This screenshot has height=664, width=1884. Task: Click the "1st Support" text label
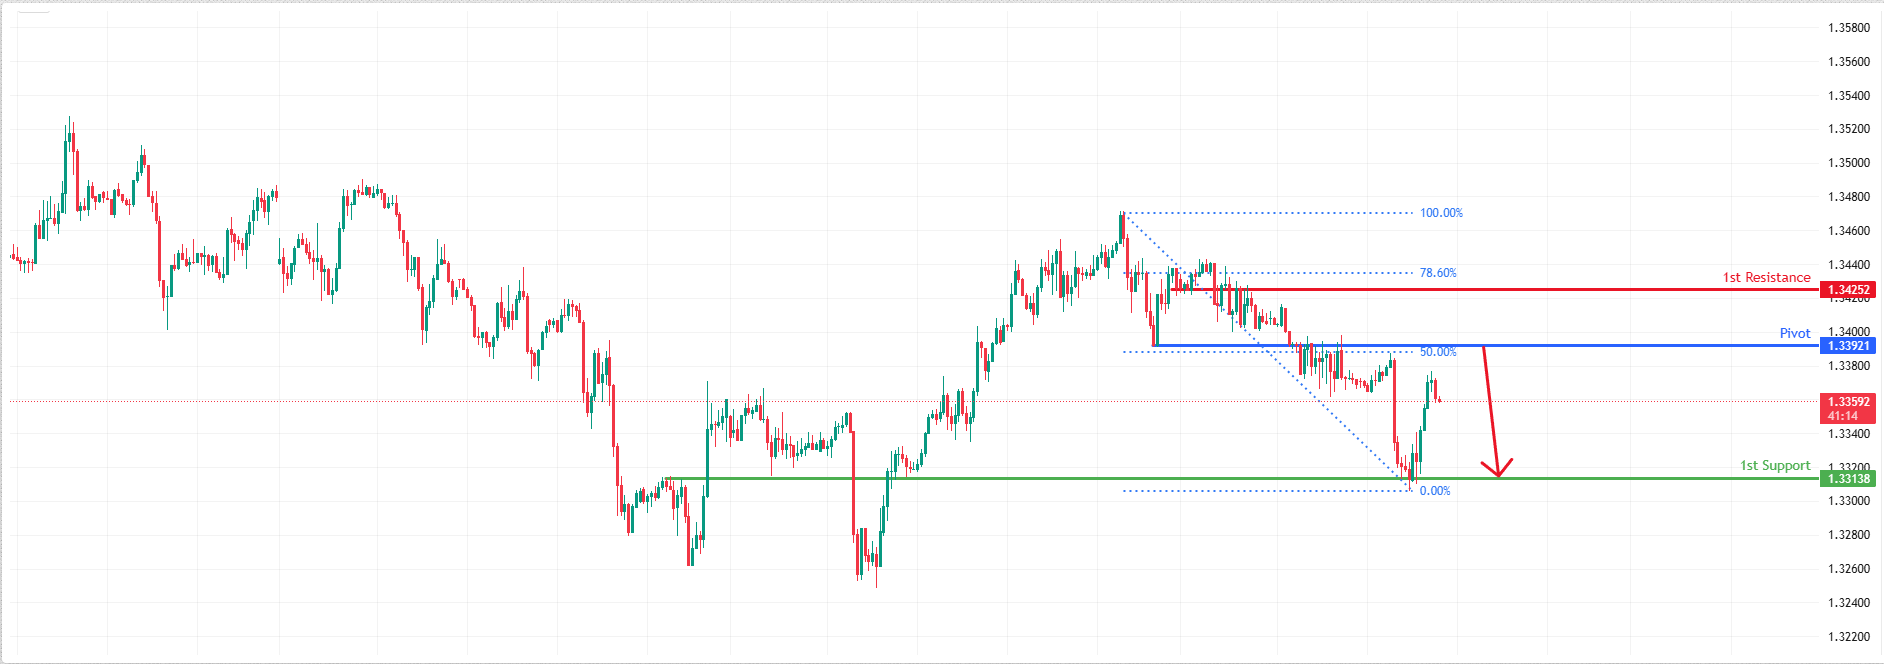[1775, 466]
